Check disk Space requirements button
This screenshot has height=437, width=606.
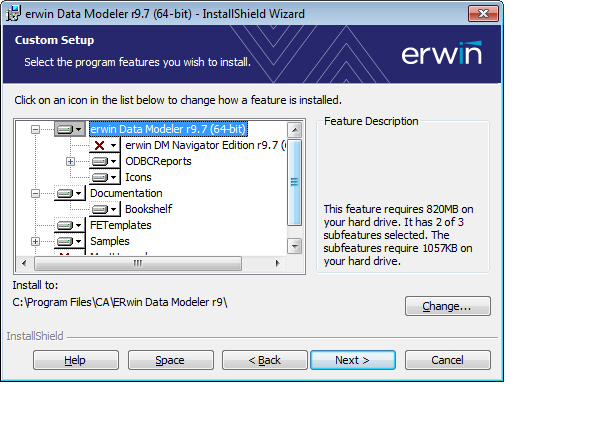tap(170, 360)
